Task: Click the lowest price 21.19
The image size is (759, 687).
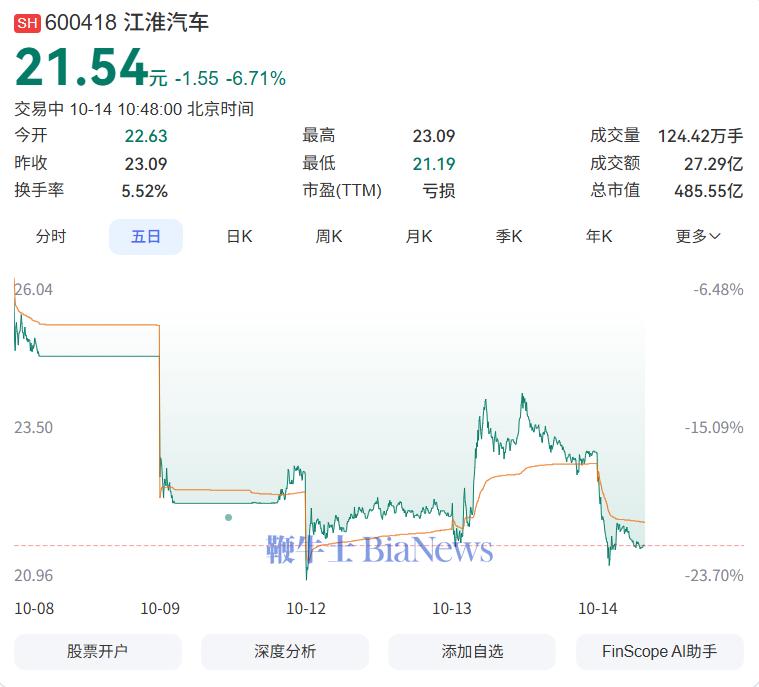Action: (x=434, y=164)
